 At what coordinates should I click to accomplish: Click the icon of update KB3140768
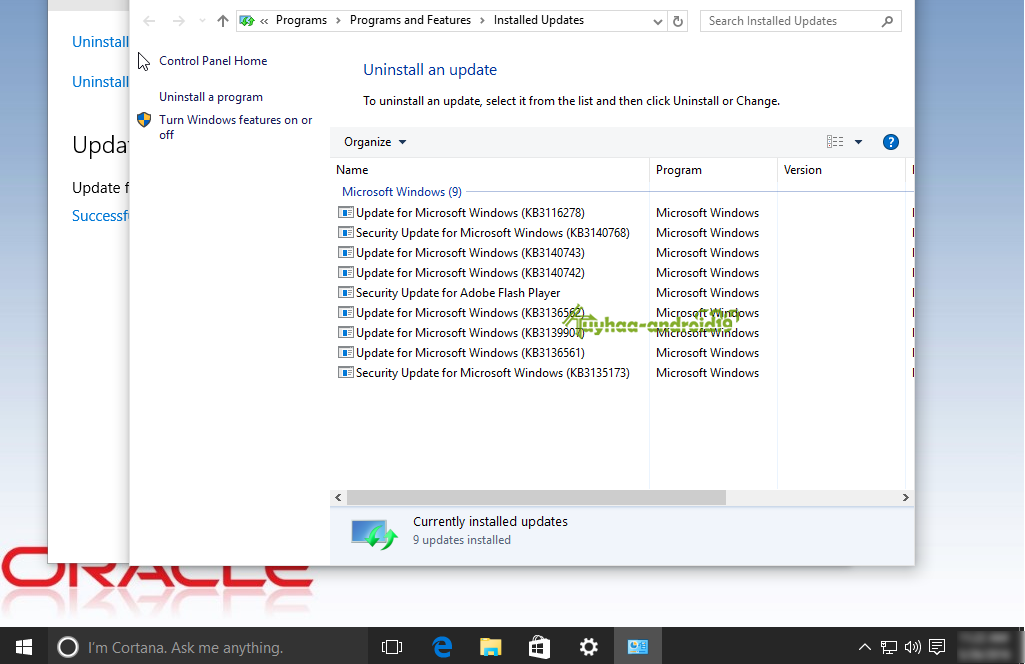(x=345, y=233)
